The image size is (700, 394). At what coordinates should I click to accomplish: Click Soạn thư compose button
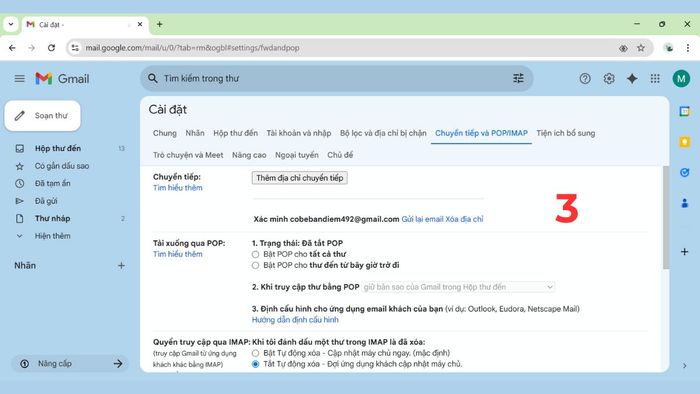point(43,116)
